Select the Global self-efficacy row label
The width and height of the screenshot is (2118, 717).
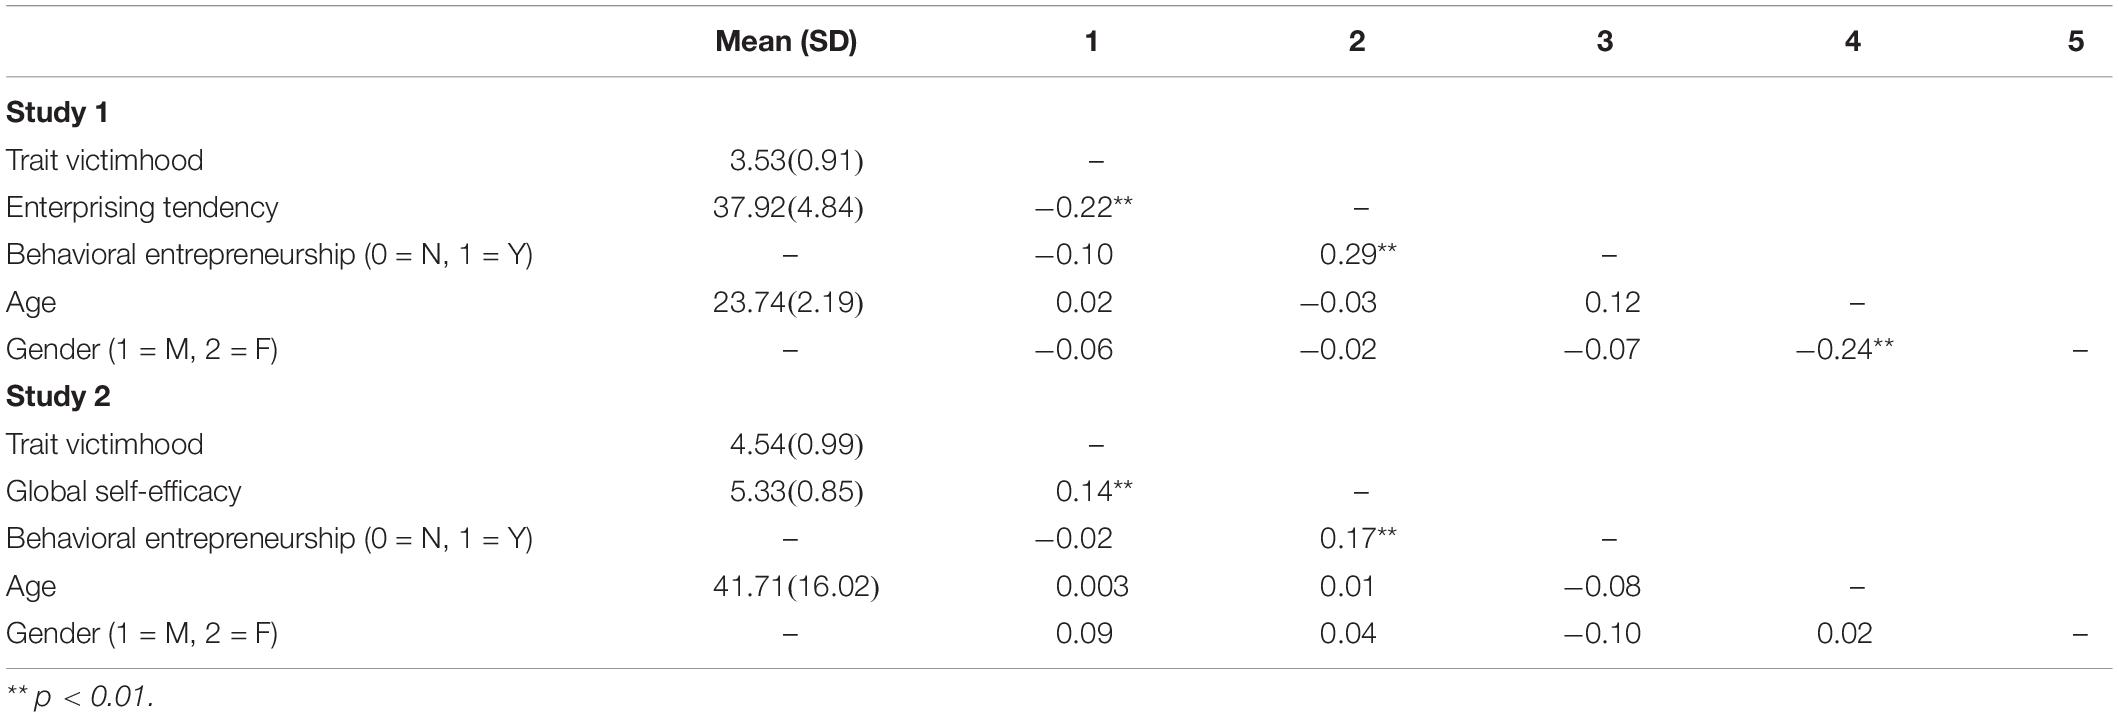(x=124, y=492)
